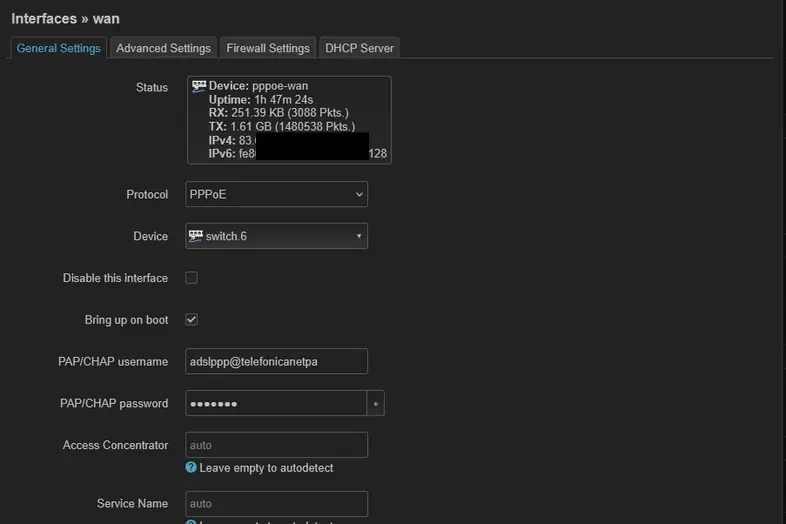The height and width of the screenshot is (524, 786).
Task: Click the help icon by Leave empty to autodetect
Action: tap(191, 467)
